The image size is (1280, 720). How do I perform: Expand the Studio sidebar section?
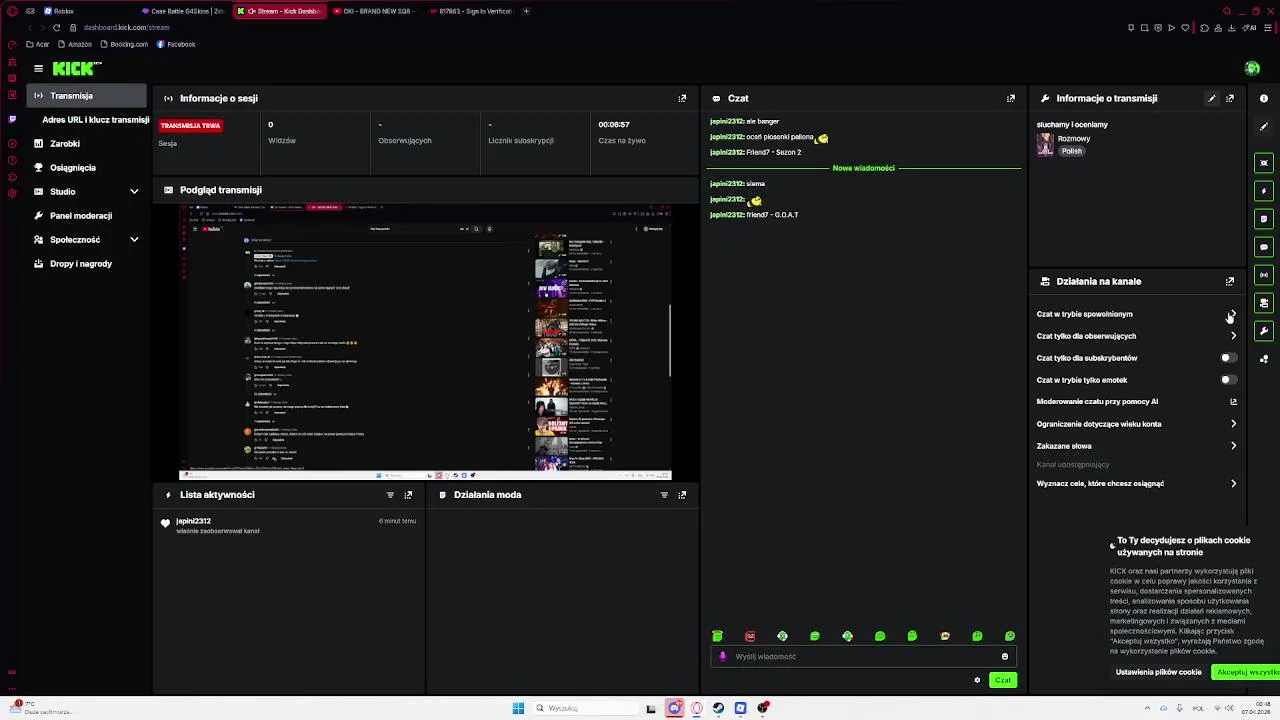(134, 192)
